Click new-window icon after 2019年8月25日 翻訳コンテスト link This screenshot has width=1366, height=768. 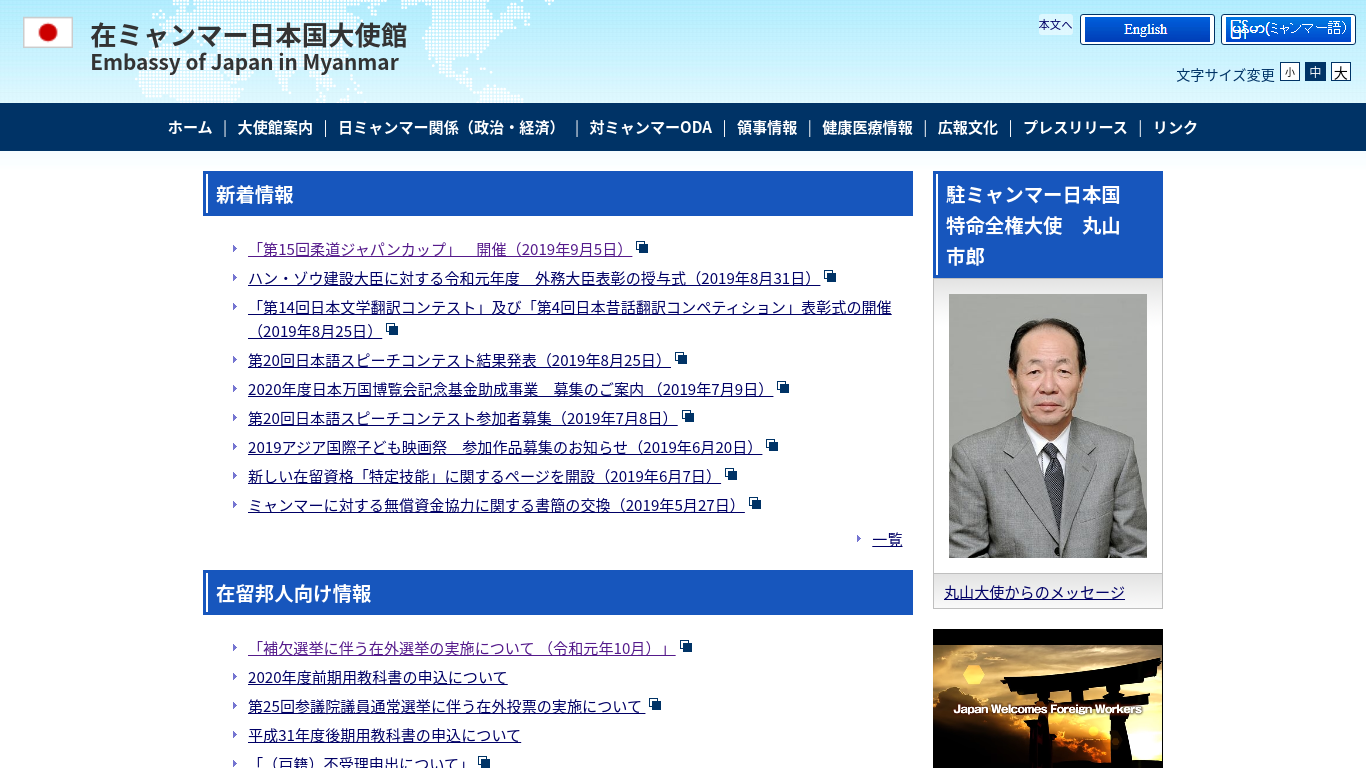pos(392,329)
